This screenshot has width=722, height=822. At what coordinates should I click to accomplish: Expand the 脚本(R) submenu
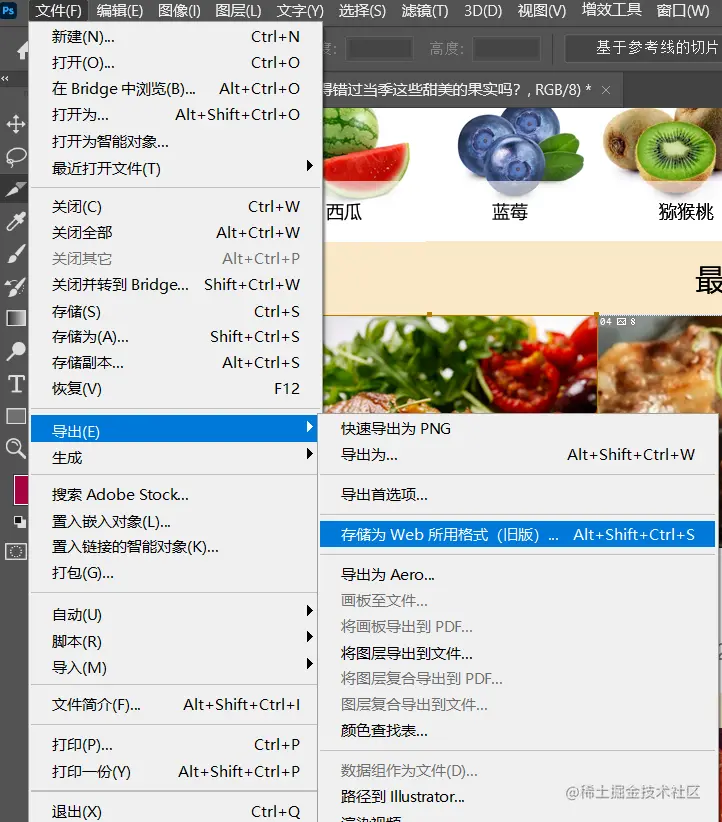click(176, 641)
